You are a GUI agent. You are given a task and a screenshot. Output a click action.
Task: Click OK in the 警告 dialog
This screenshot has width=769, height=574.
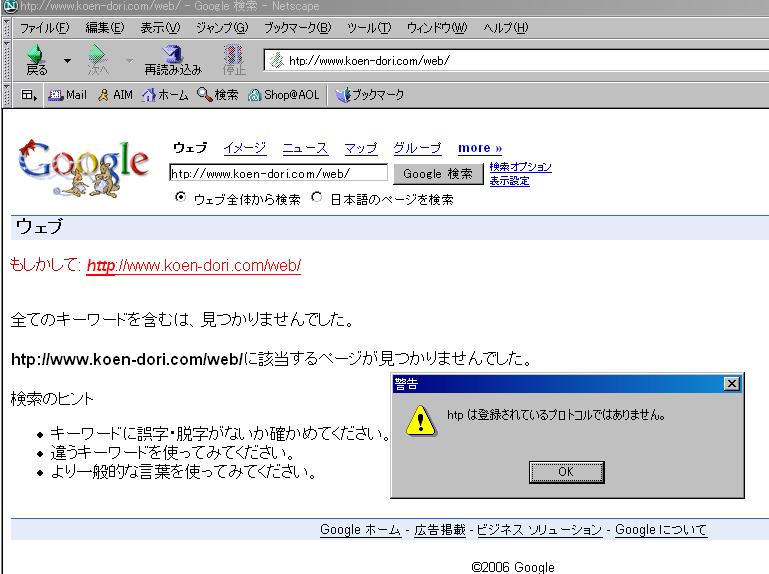566,472
